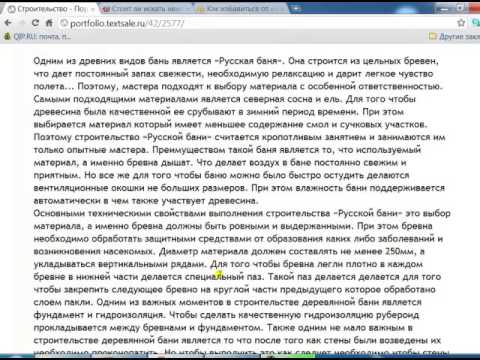Image resolution: width=480 pixels, height=360 pixels.
Task: Click the site icon left of the URL
Action: (x=64, y=23)
